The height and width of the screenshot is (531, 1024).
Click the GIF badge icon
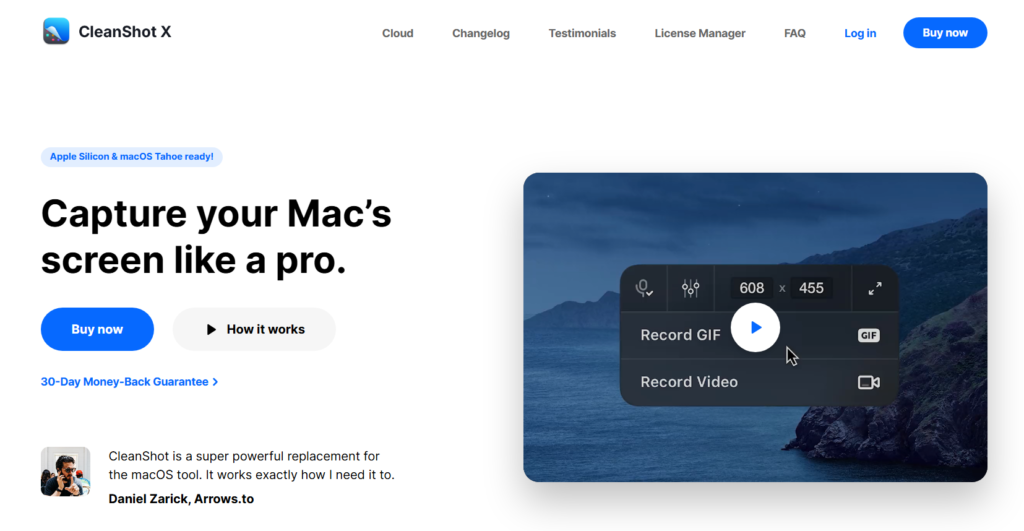tap(869, 335)
